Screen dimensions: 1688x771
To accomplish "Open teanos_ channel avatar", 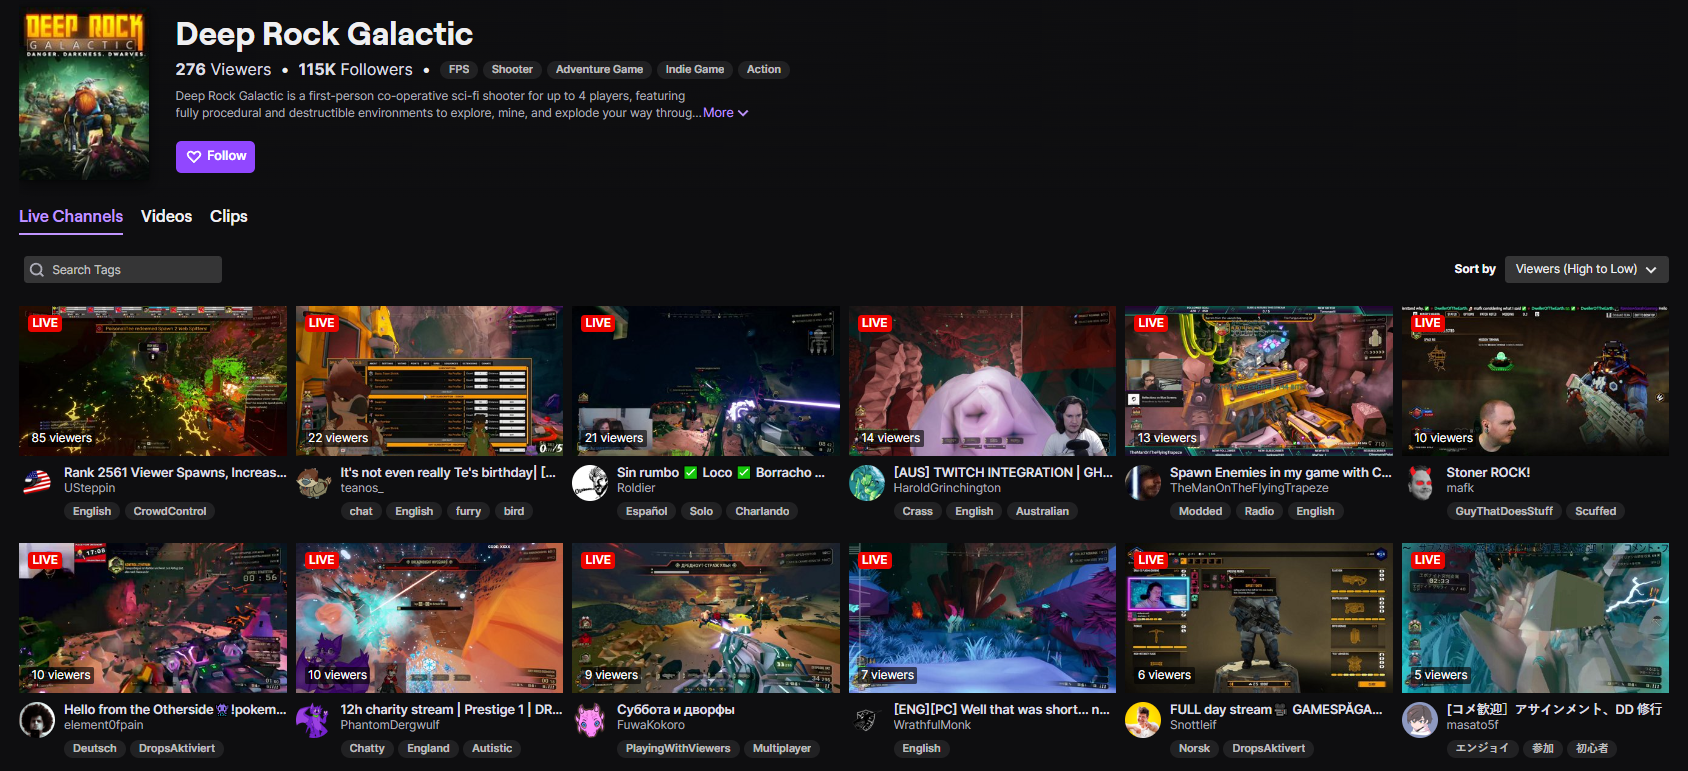I will pyautogui.click(x=314, y=482).
